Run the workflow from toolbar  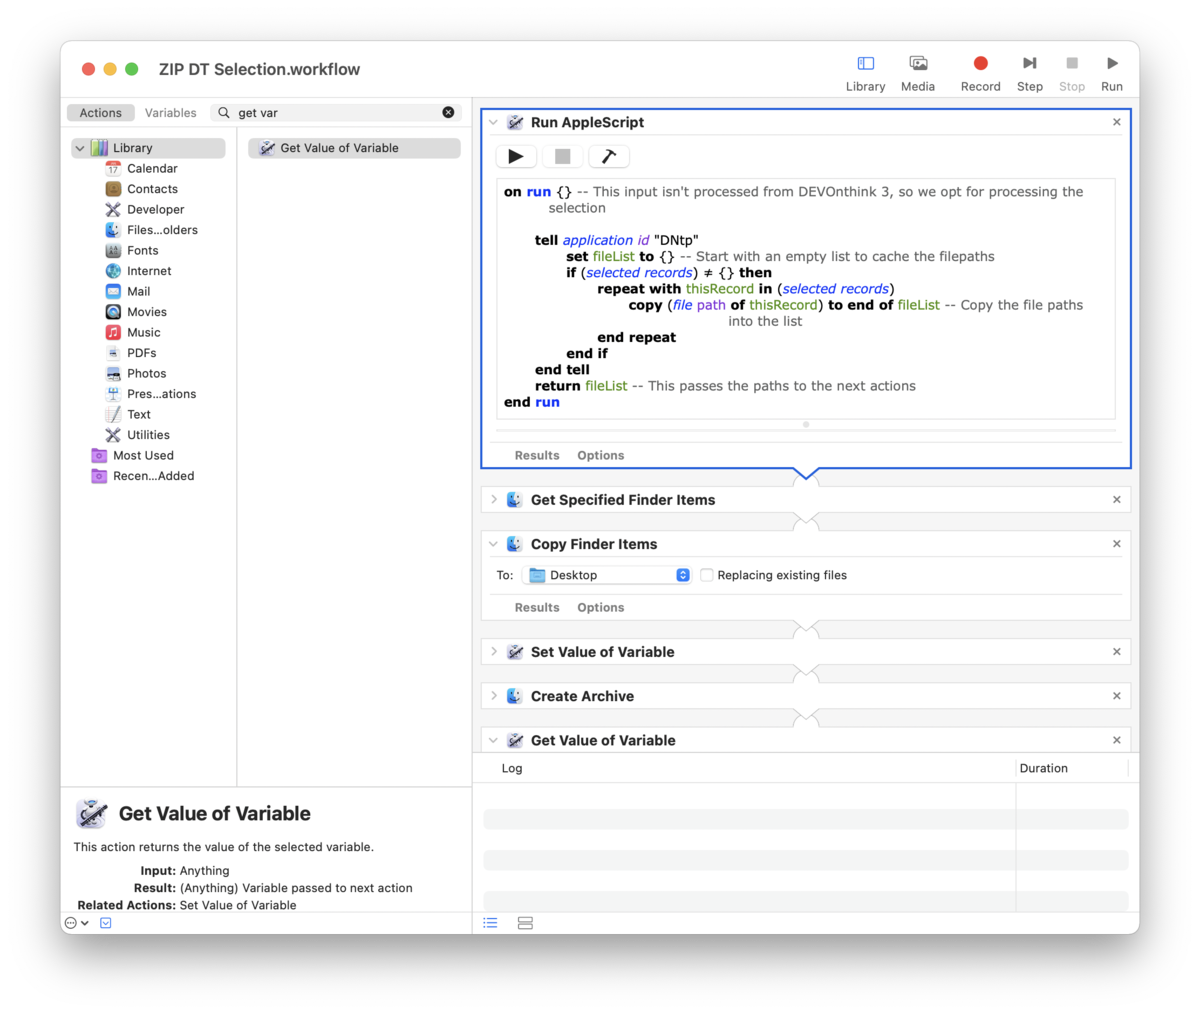(x=1112, y=64)
